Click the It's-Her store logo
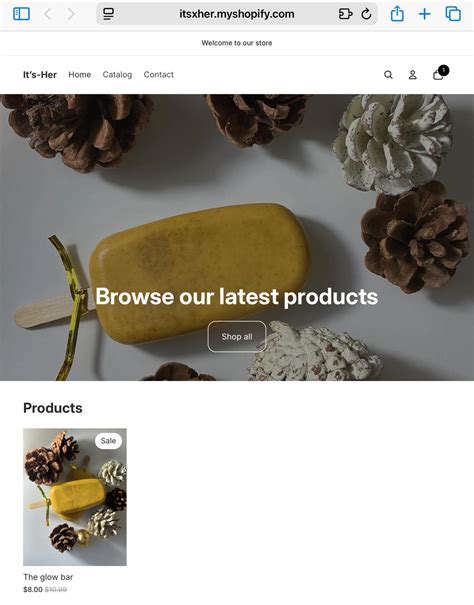This screenshot has width=474, height=605. 40,75
